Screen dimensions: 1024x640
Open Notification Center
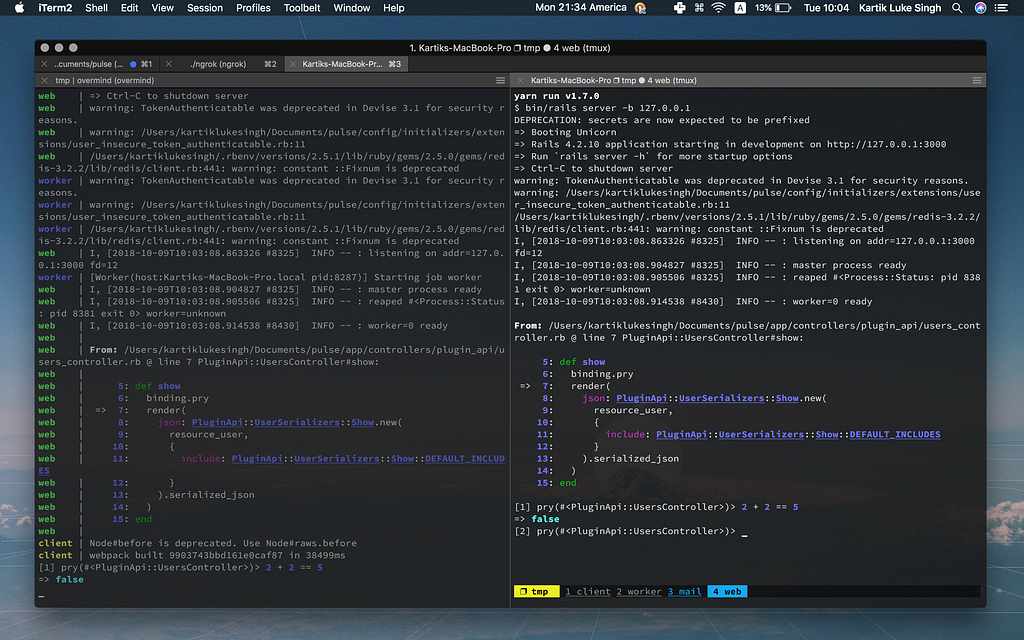[1001, 8]
